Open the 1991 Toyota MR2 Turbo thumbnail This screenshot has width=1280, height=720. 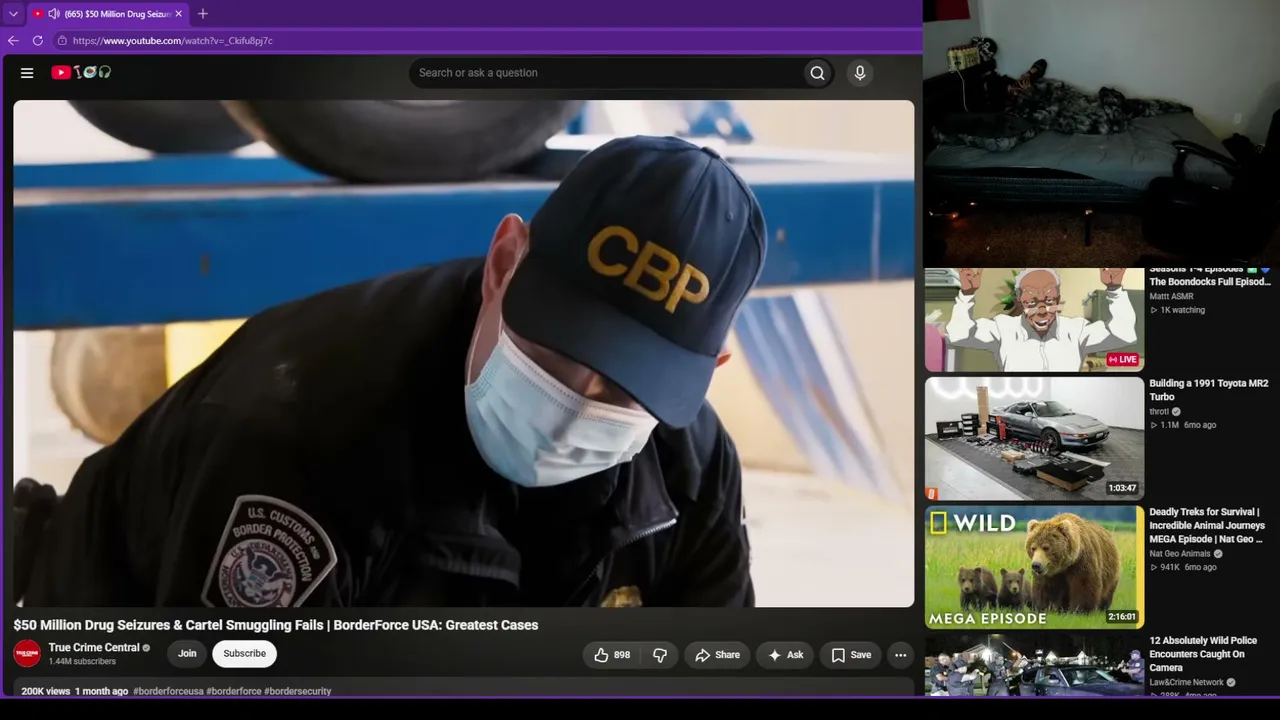[1034, 438]
